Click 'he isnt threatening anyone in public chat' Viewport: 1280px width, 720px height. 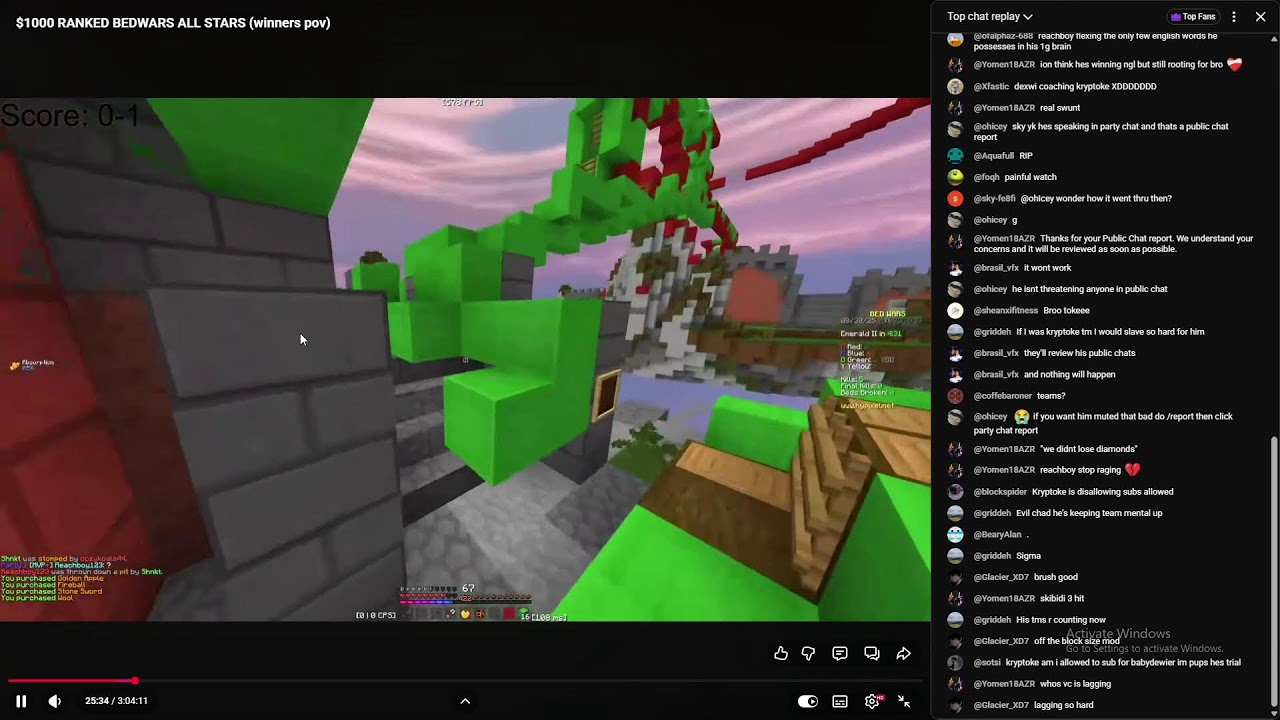[1089, 289]
